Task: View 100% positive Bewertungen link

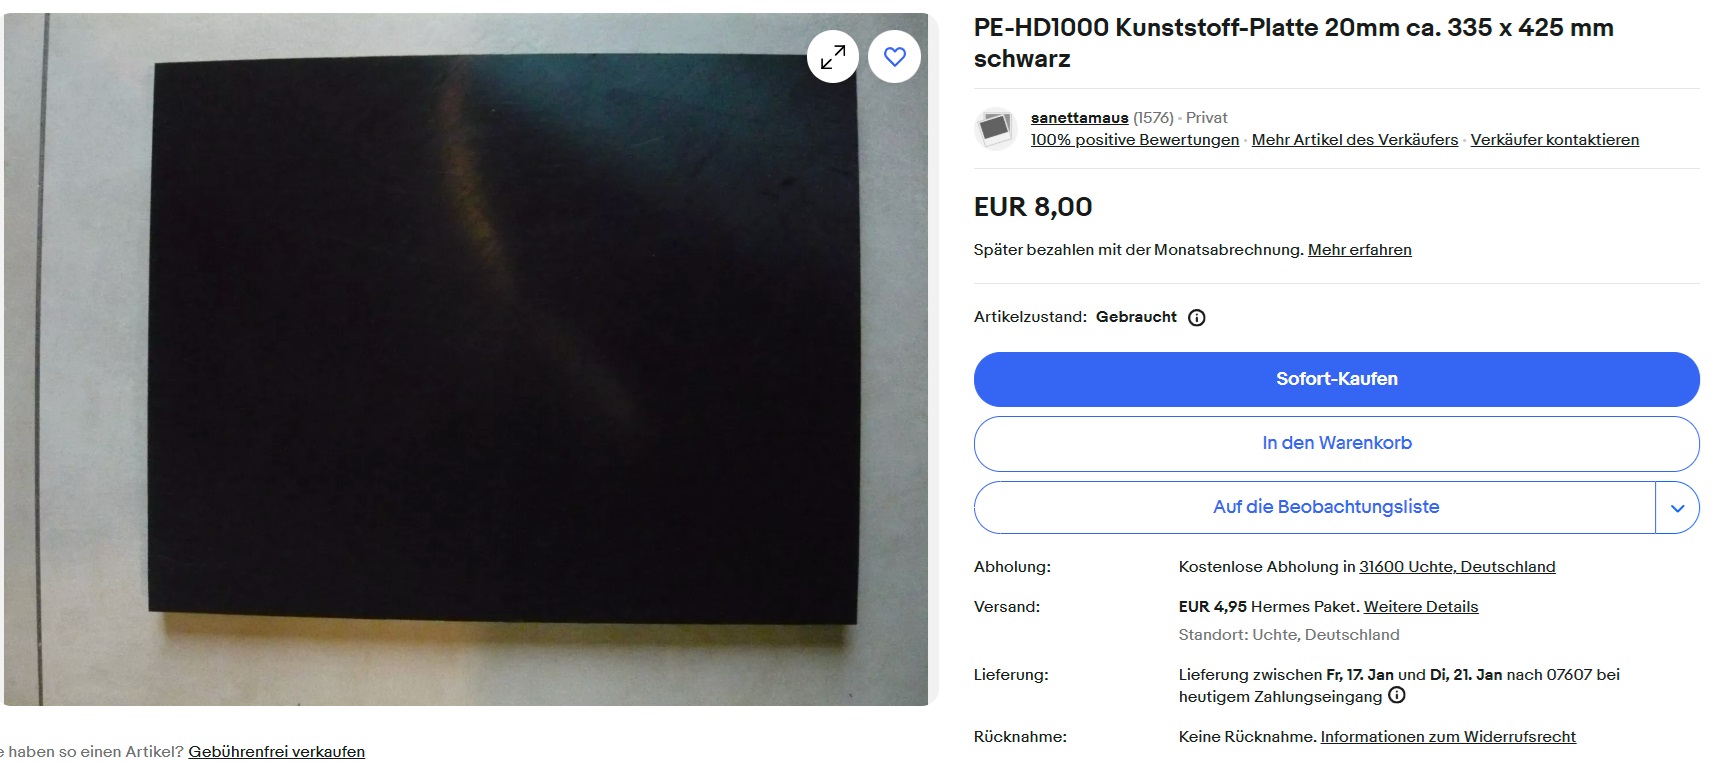Action: pyautogui.click(x=1135, y=140)
